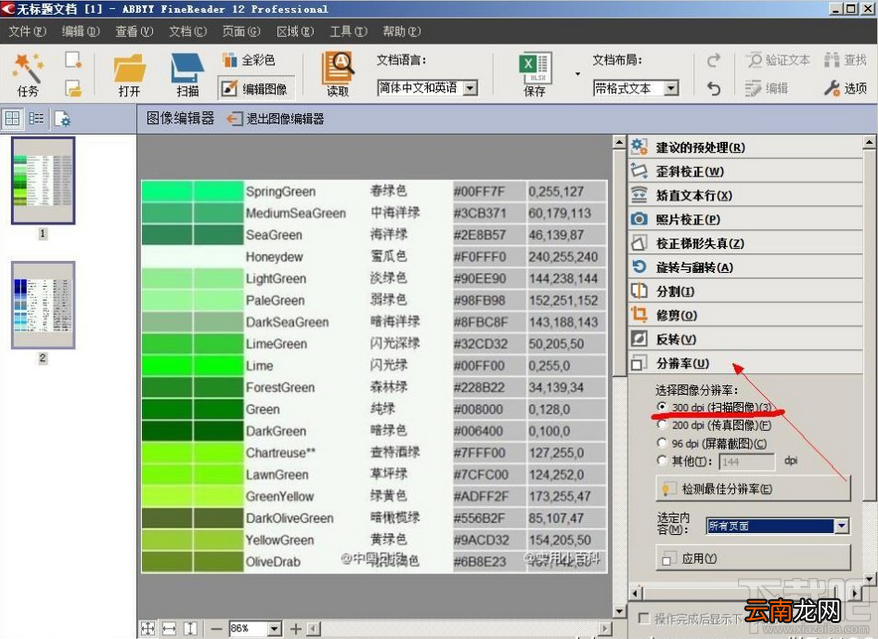Expand 修剪 crop section
The image size is (878, 639).
click(x=745, y=315)
